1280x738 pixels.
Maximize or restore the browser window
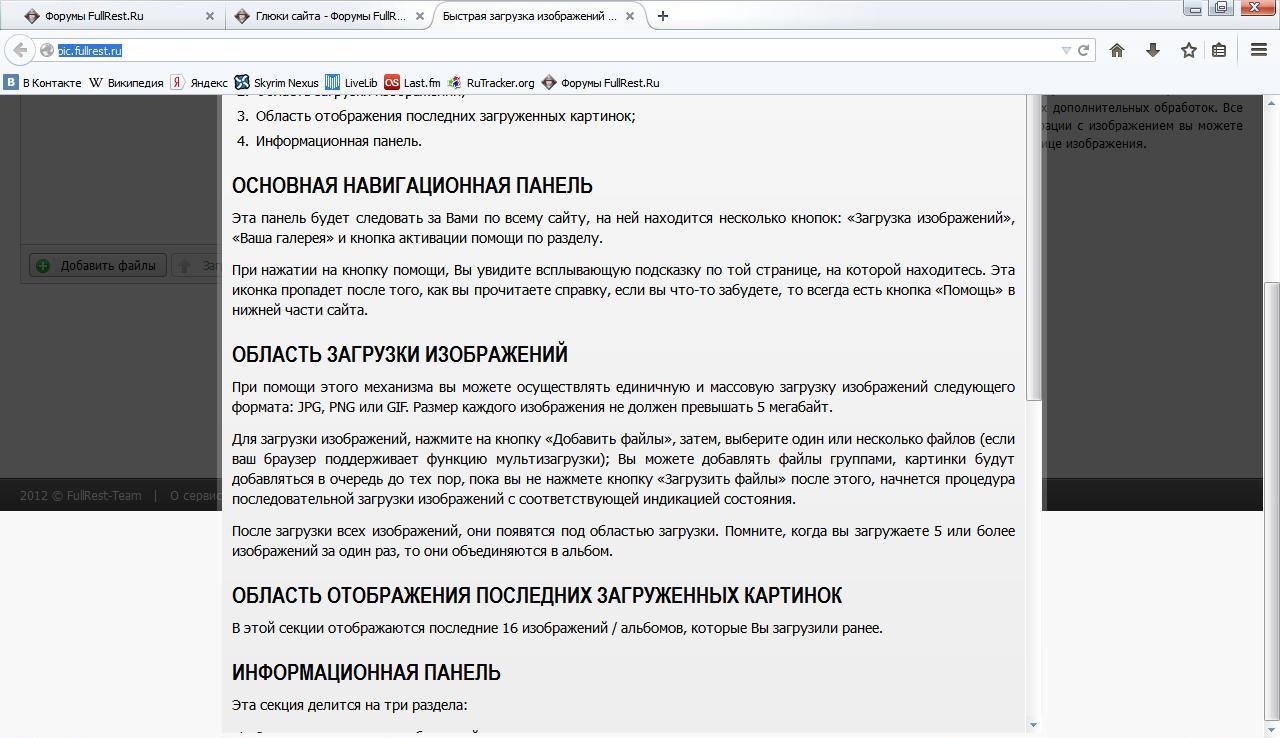1221,9
